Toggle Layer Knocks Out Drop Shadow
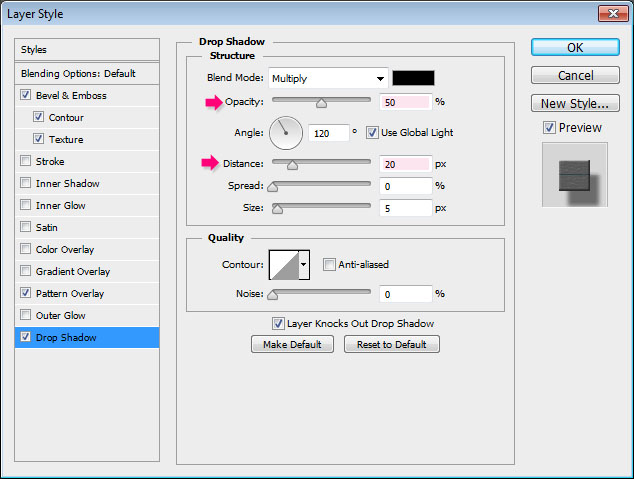The image size is (634, 479). (x=278, y=323)
